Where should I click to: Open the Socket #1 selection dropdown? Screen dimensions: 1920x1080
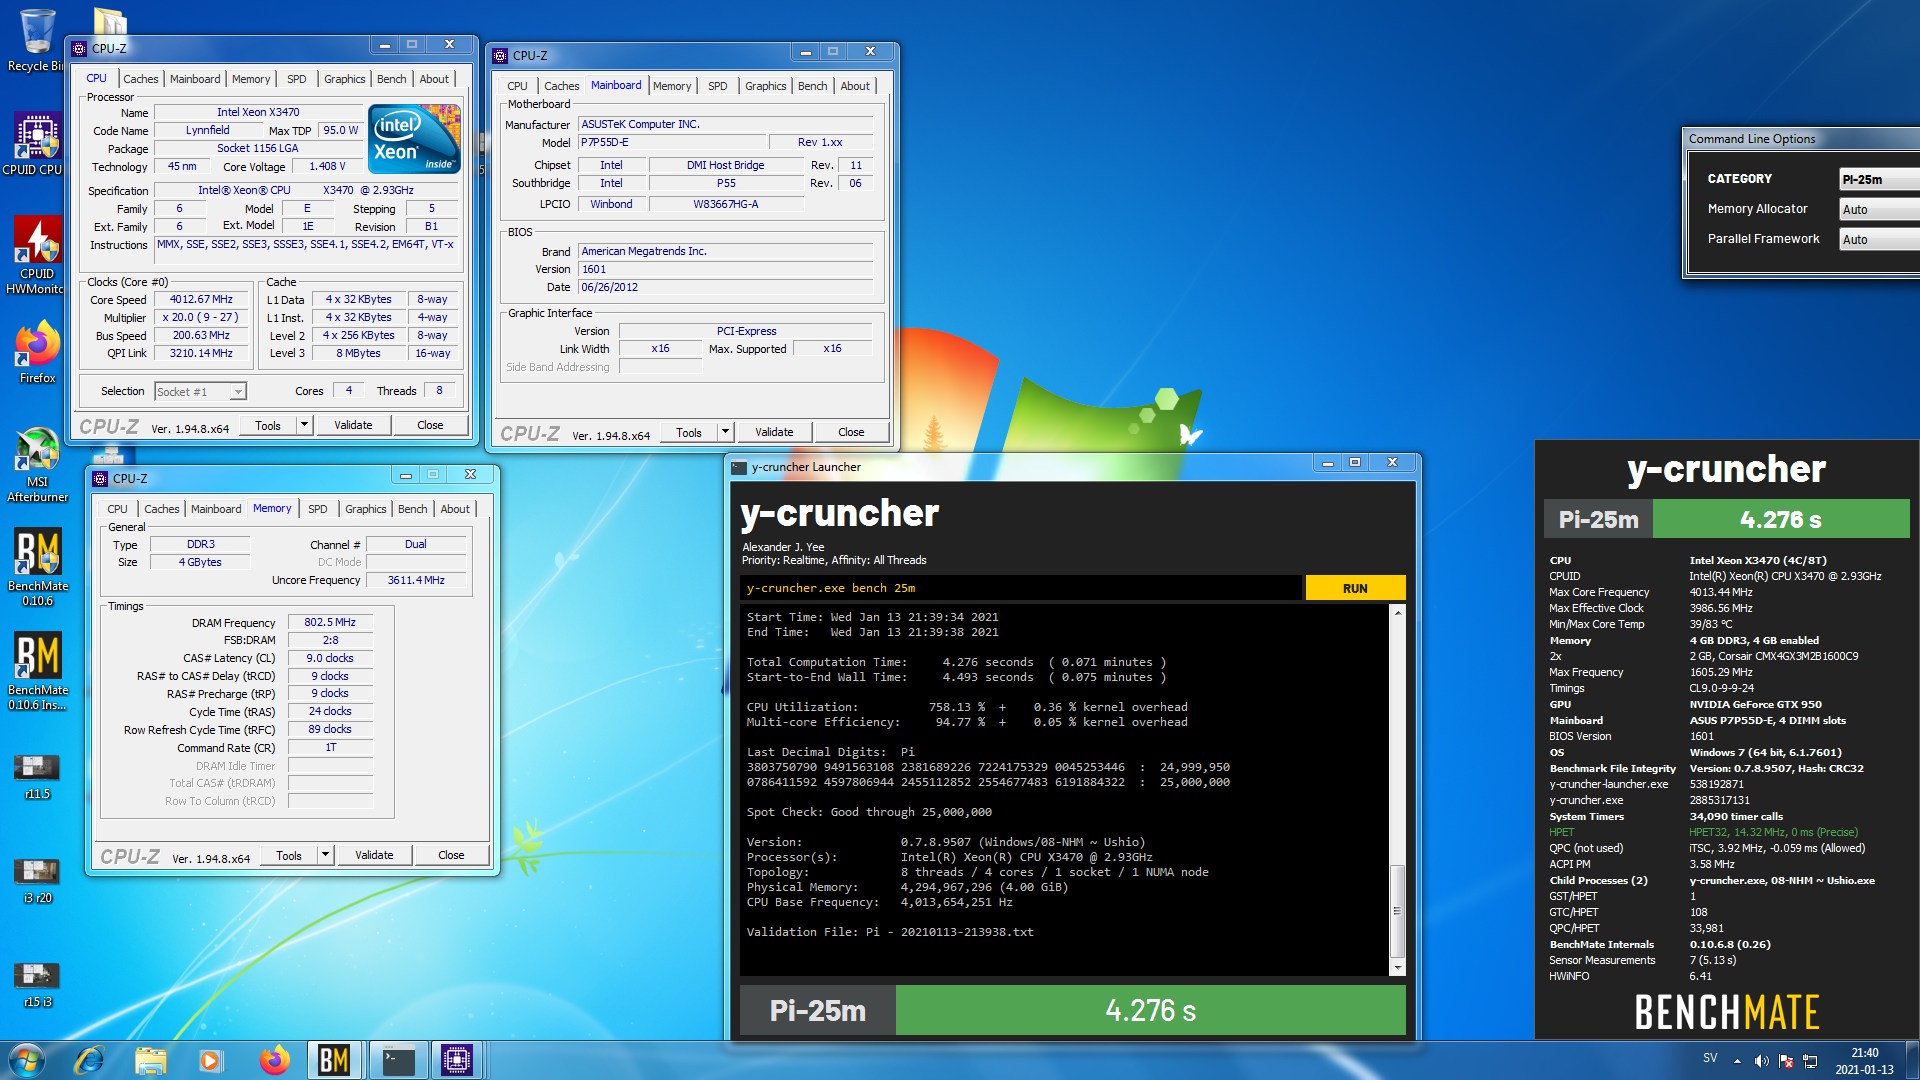point(201,391)
